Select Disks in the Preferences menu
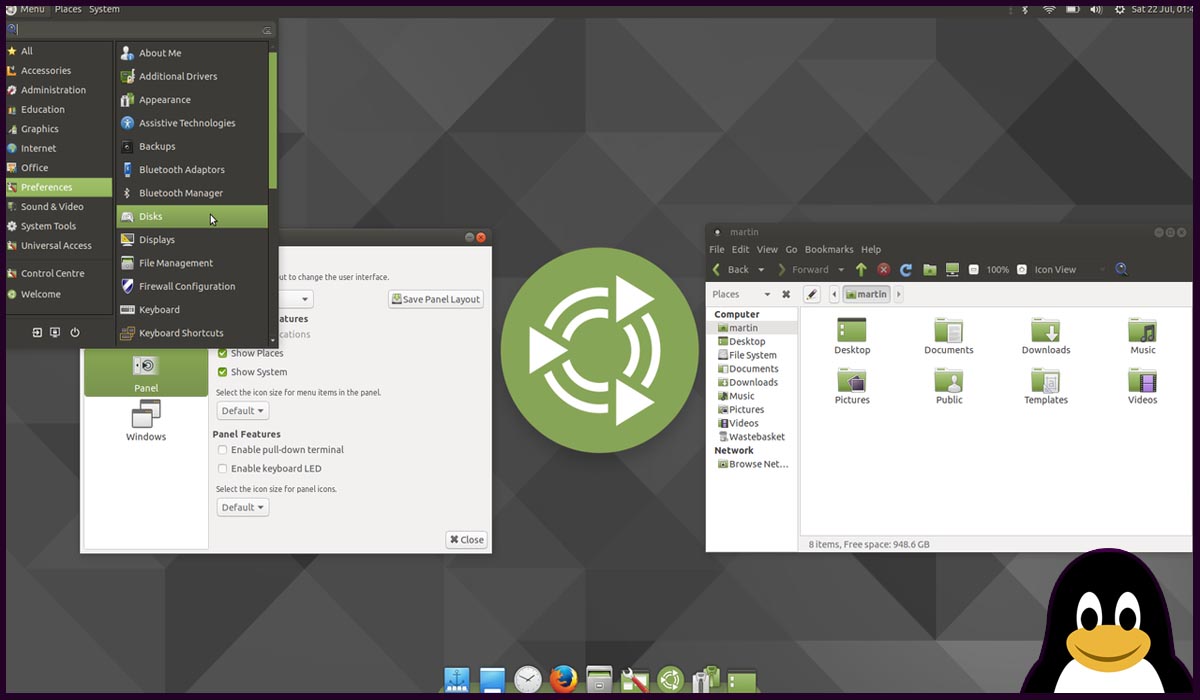1200x700 pixels. pyautogui.click(x=192, y=216)
